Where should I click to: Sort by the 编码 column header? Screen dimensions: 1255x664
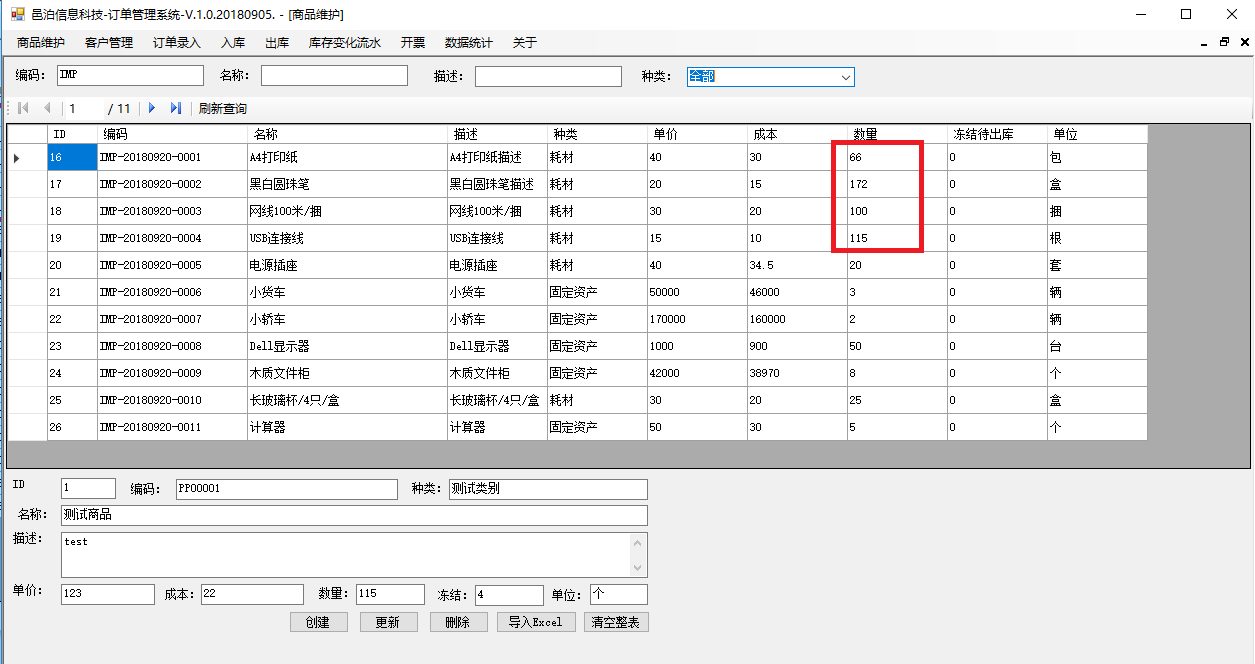[x=172, y=134]
